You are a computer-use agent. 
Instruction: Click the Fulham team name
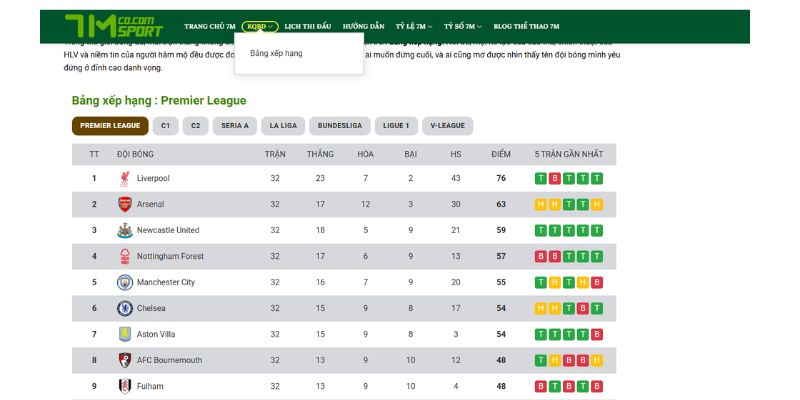point(150,386)
